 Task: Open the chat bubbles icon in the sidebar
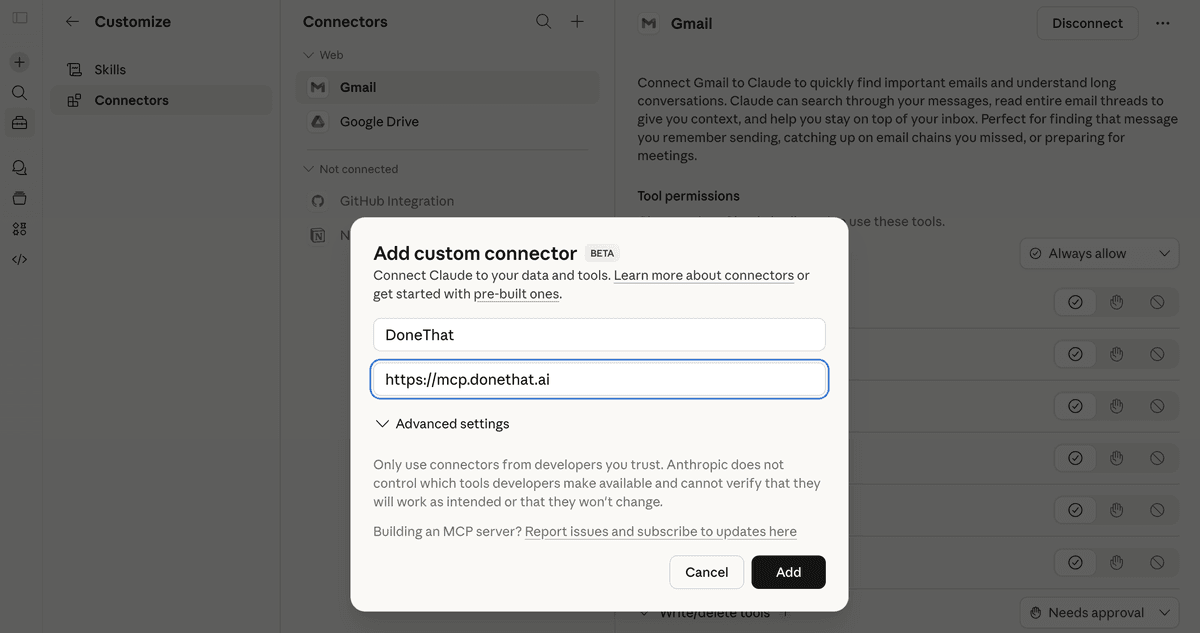pos(18,167)
